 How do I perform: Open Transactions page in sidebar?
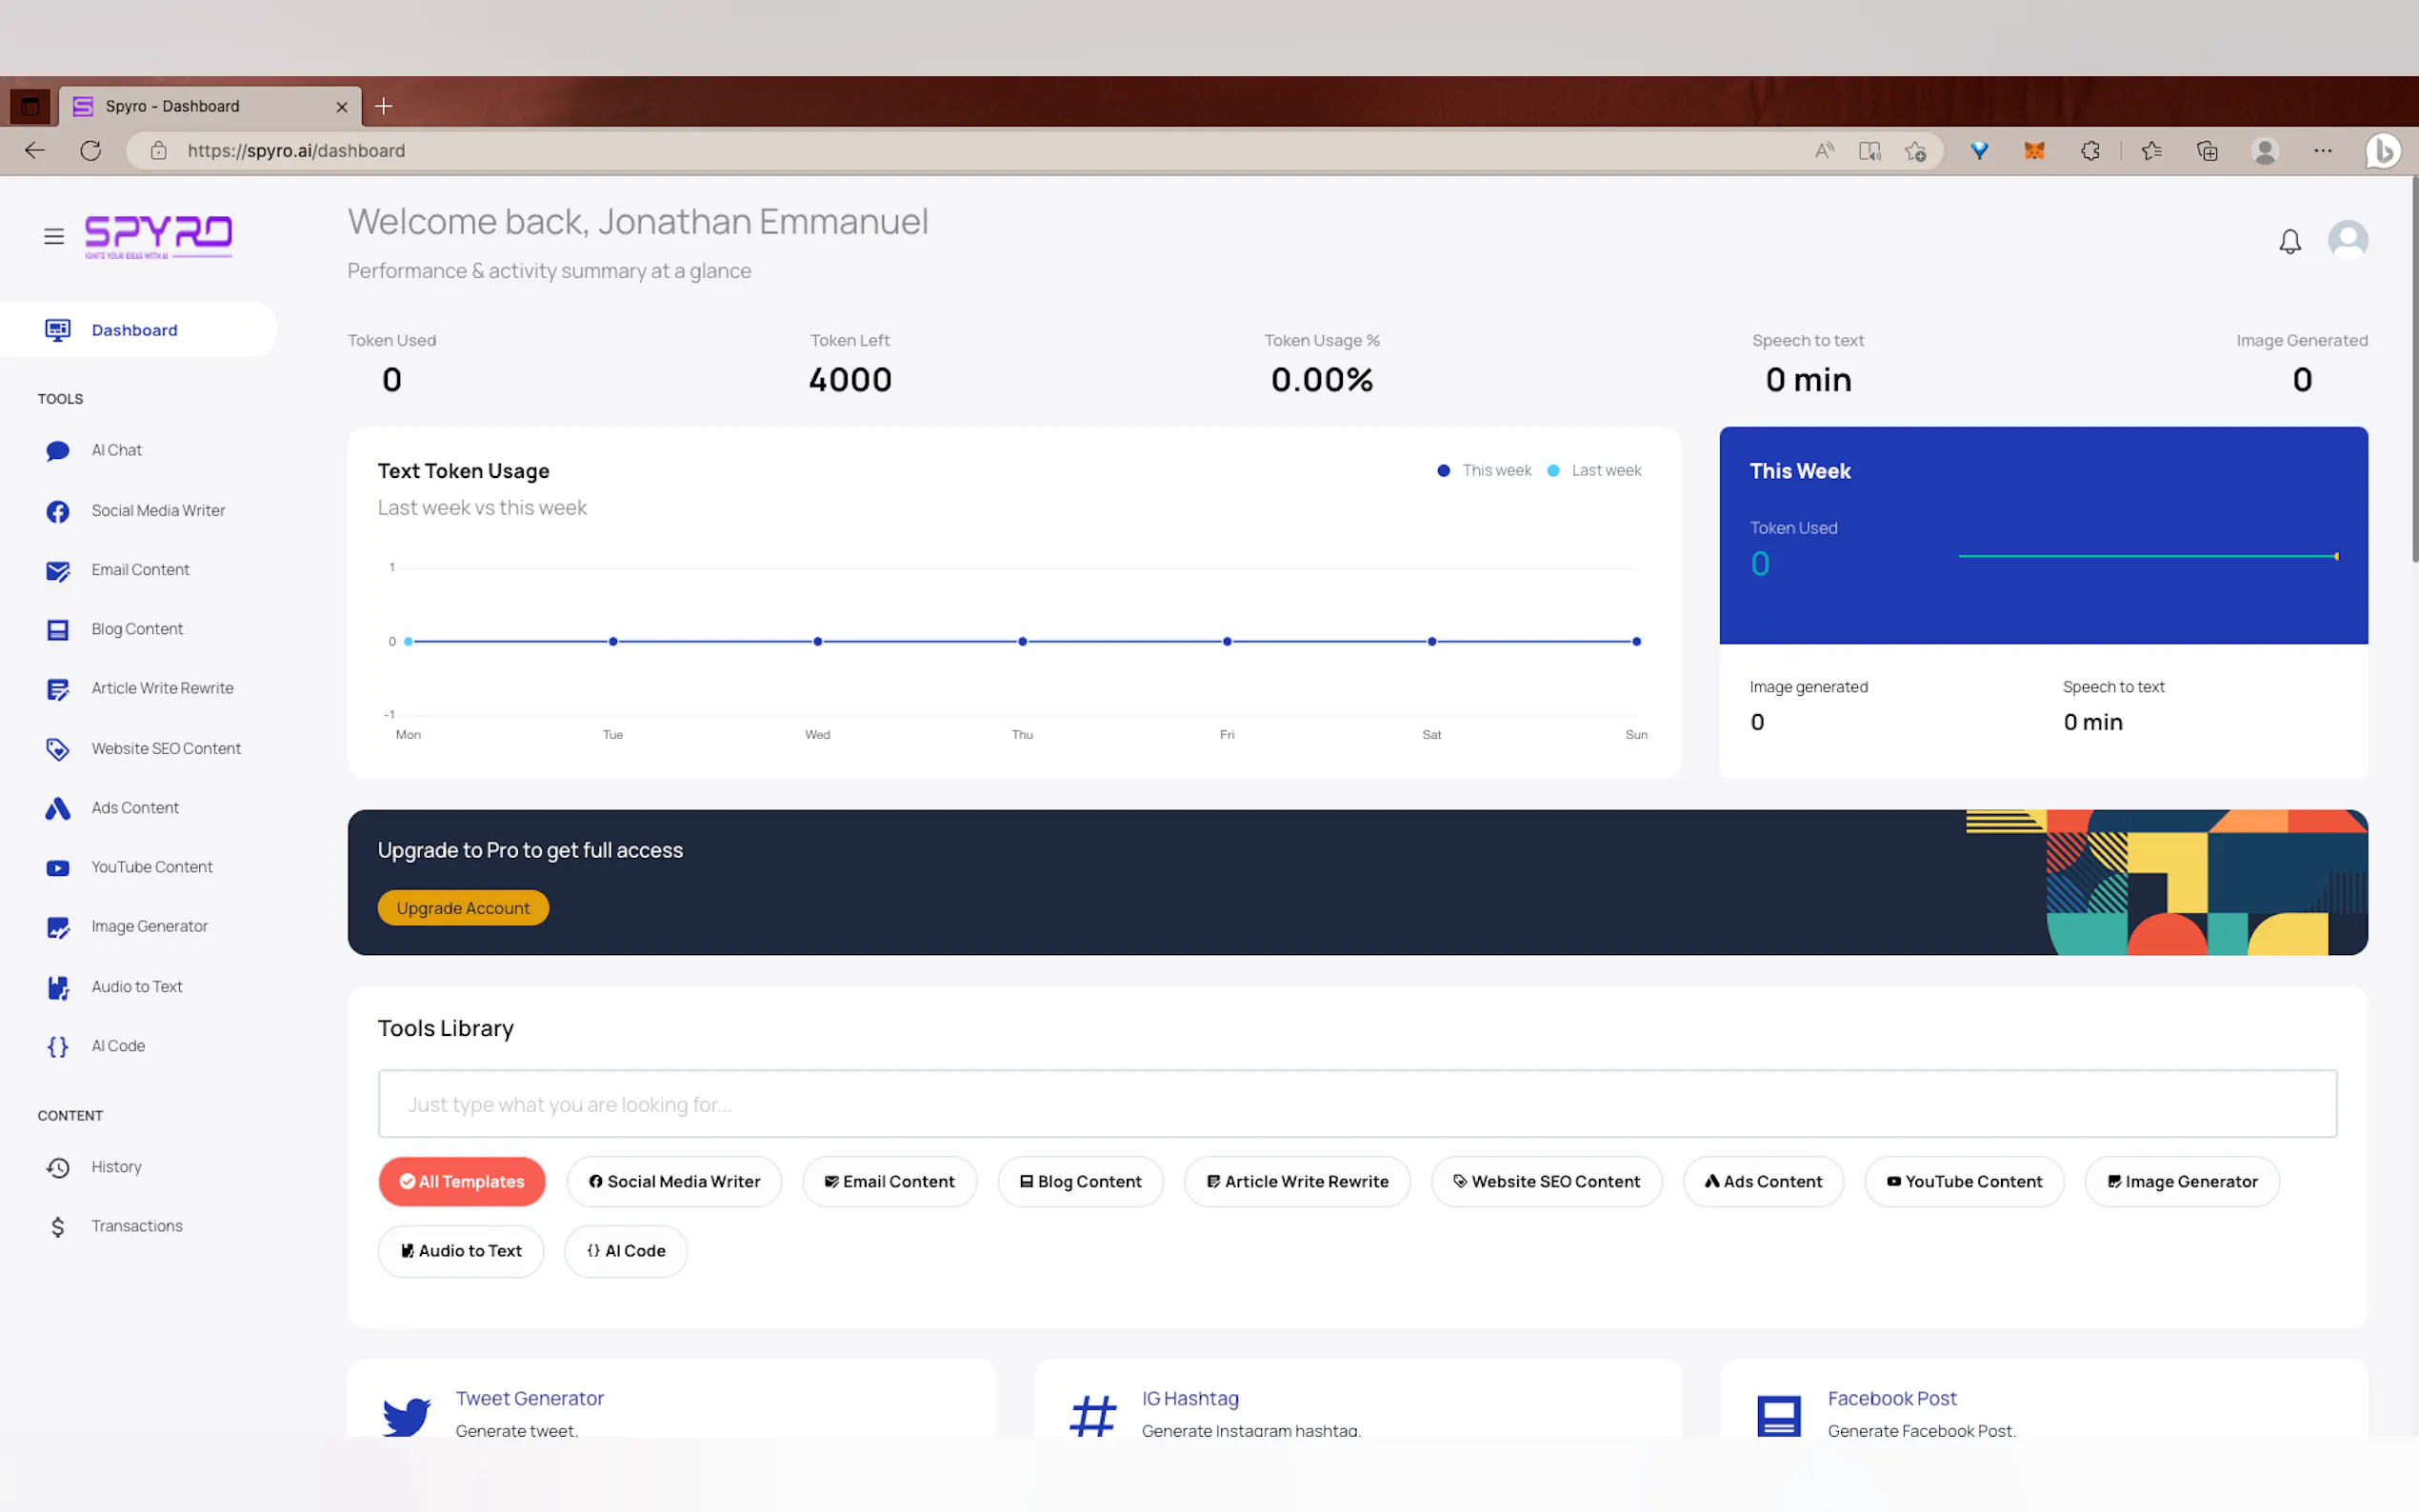click(136, 1225)
